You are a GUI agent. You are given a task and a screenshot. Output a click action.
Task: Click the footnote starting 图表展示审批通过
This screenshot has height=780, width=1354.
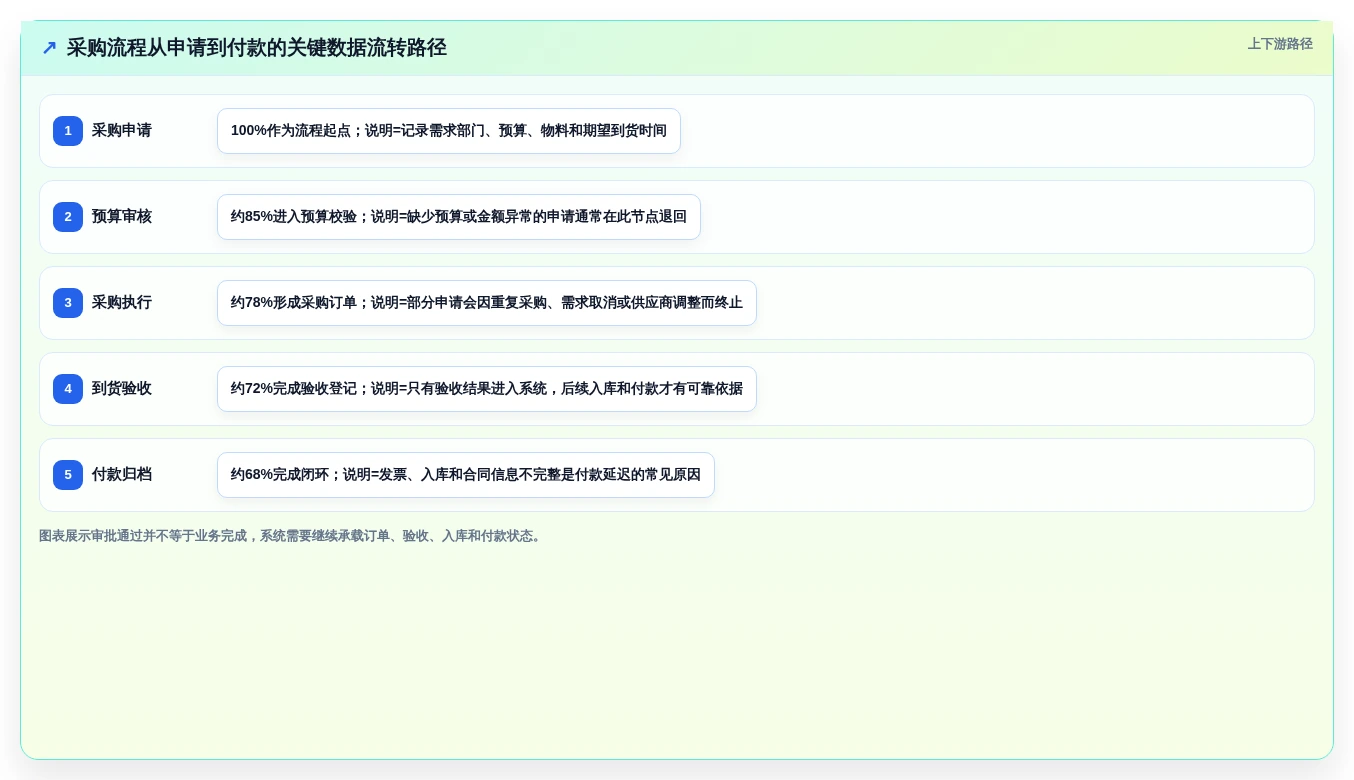tap(292, 536)
